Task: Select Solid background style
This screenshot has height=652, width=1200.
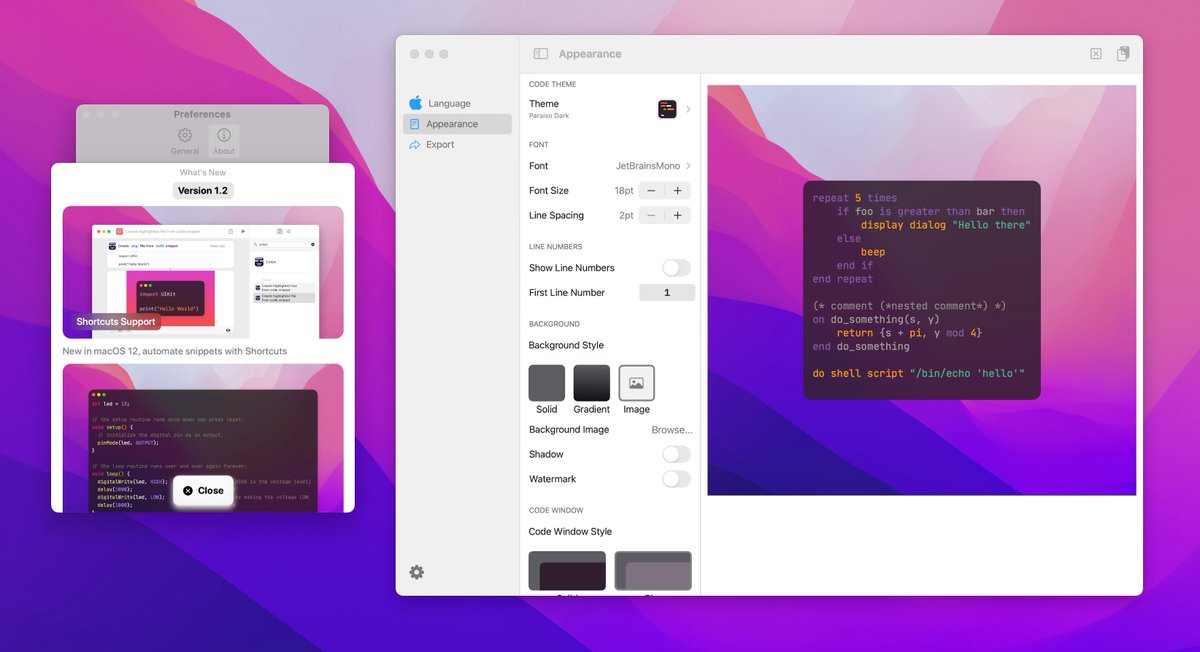Action: click(x=547, y=383)
